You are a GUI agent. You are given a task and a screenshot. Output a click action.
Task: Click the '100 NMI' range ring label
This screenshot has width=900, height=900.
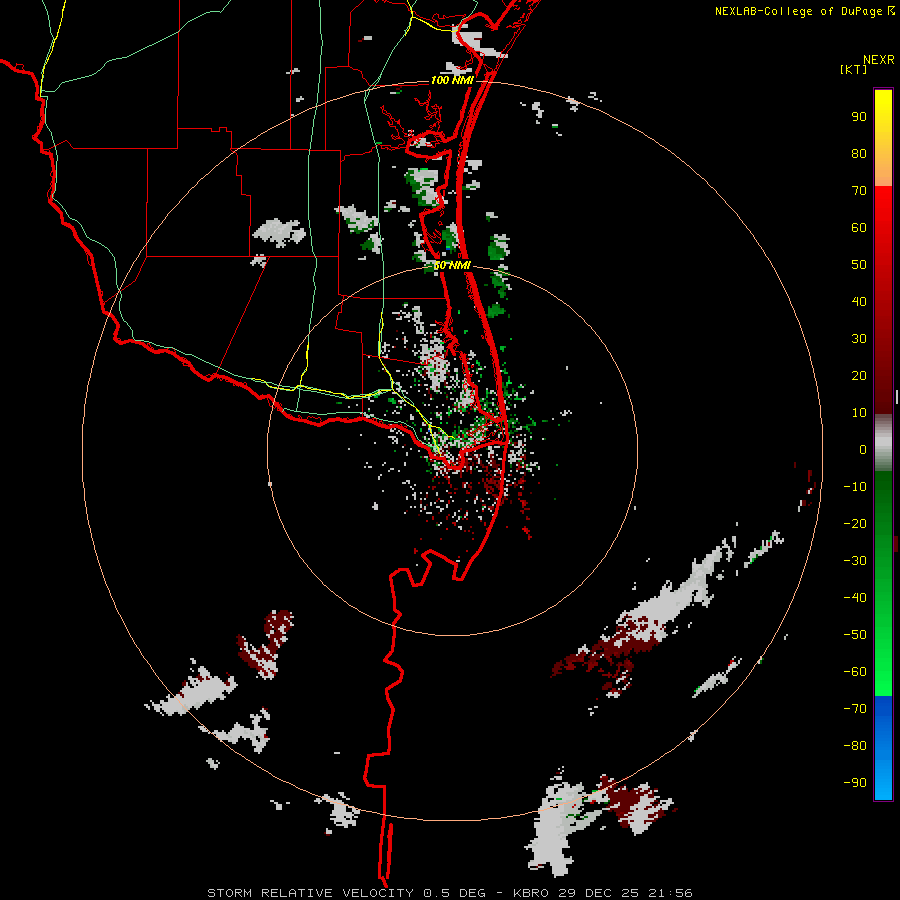452,80
